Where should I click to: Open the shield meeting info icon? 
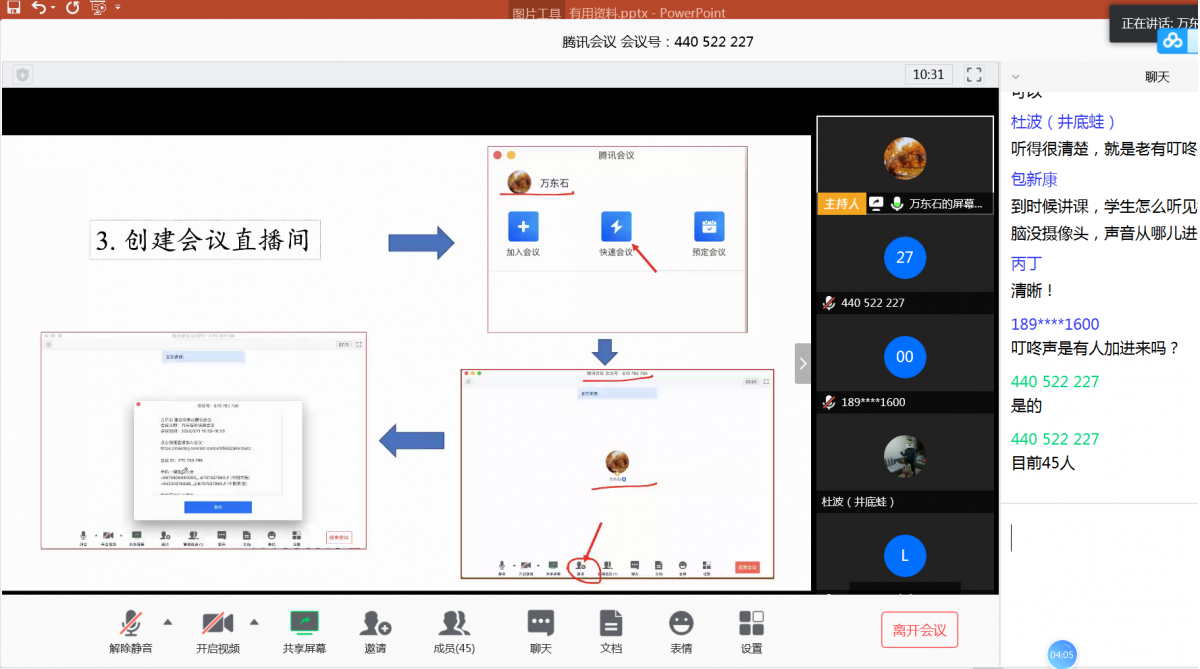tap(23, 75)
